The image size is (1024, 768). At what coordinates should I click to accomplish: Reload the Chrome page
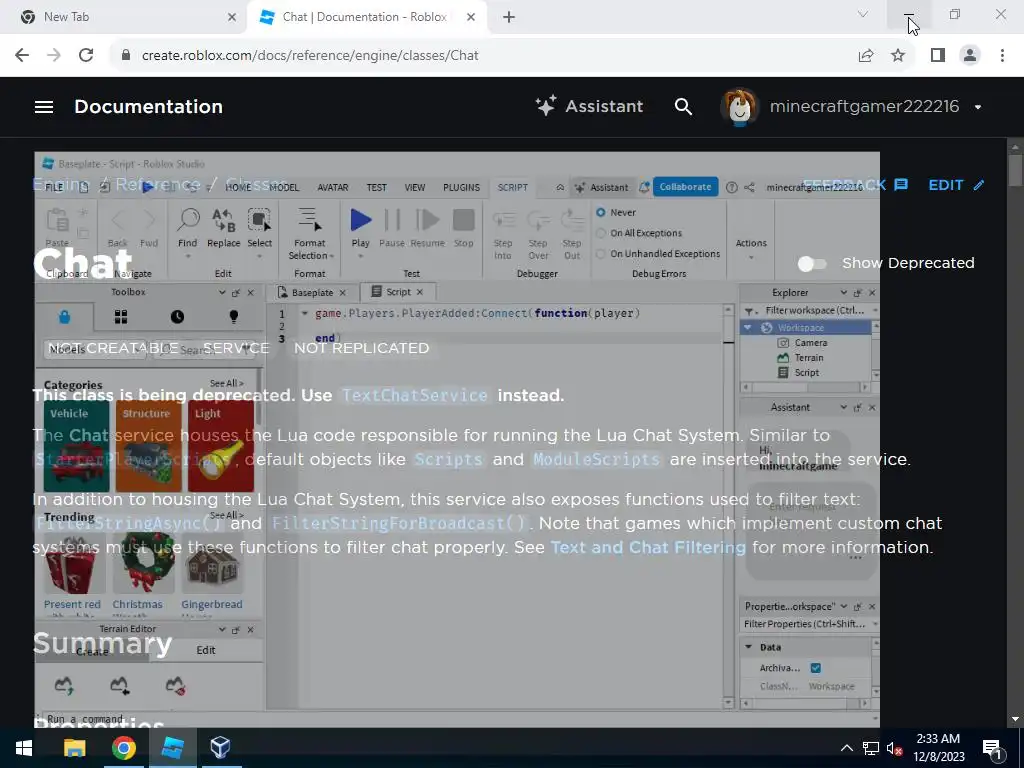pos(86,56)
